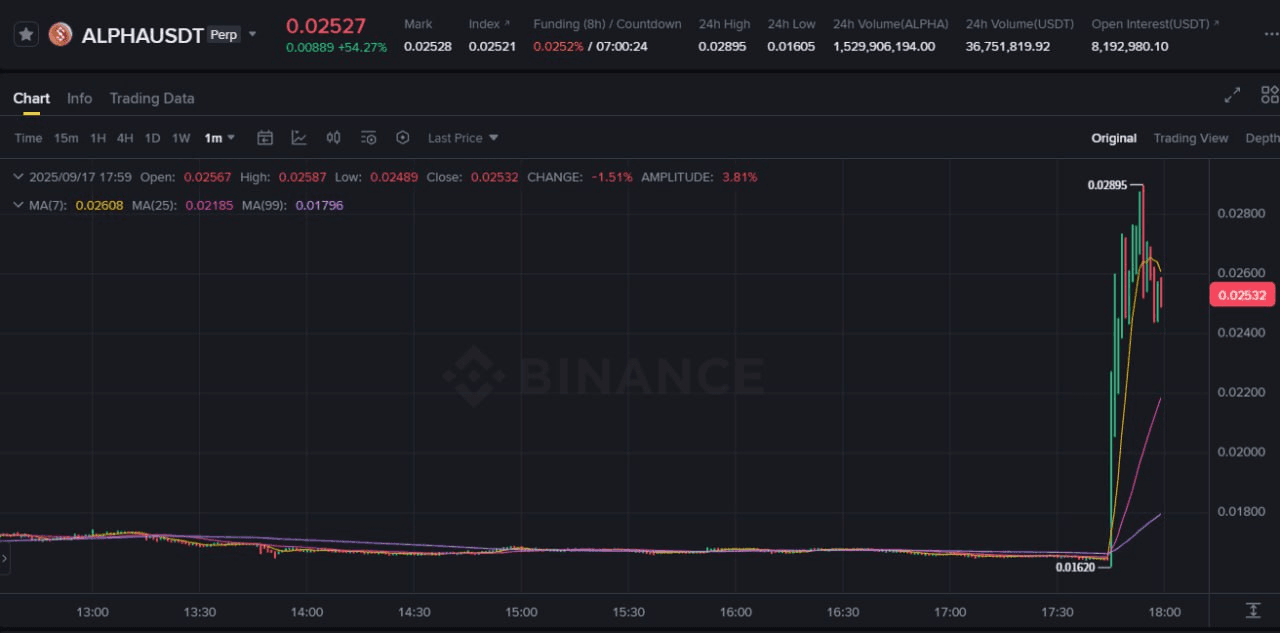Select the 1W interval

pyautogui.click(x=181, y=138)
